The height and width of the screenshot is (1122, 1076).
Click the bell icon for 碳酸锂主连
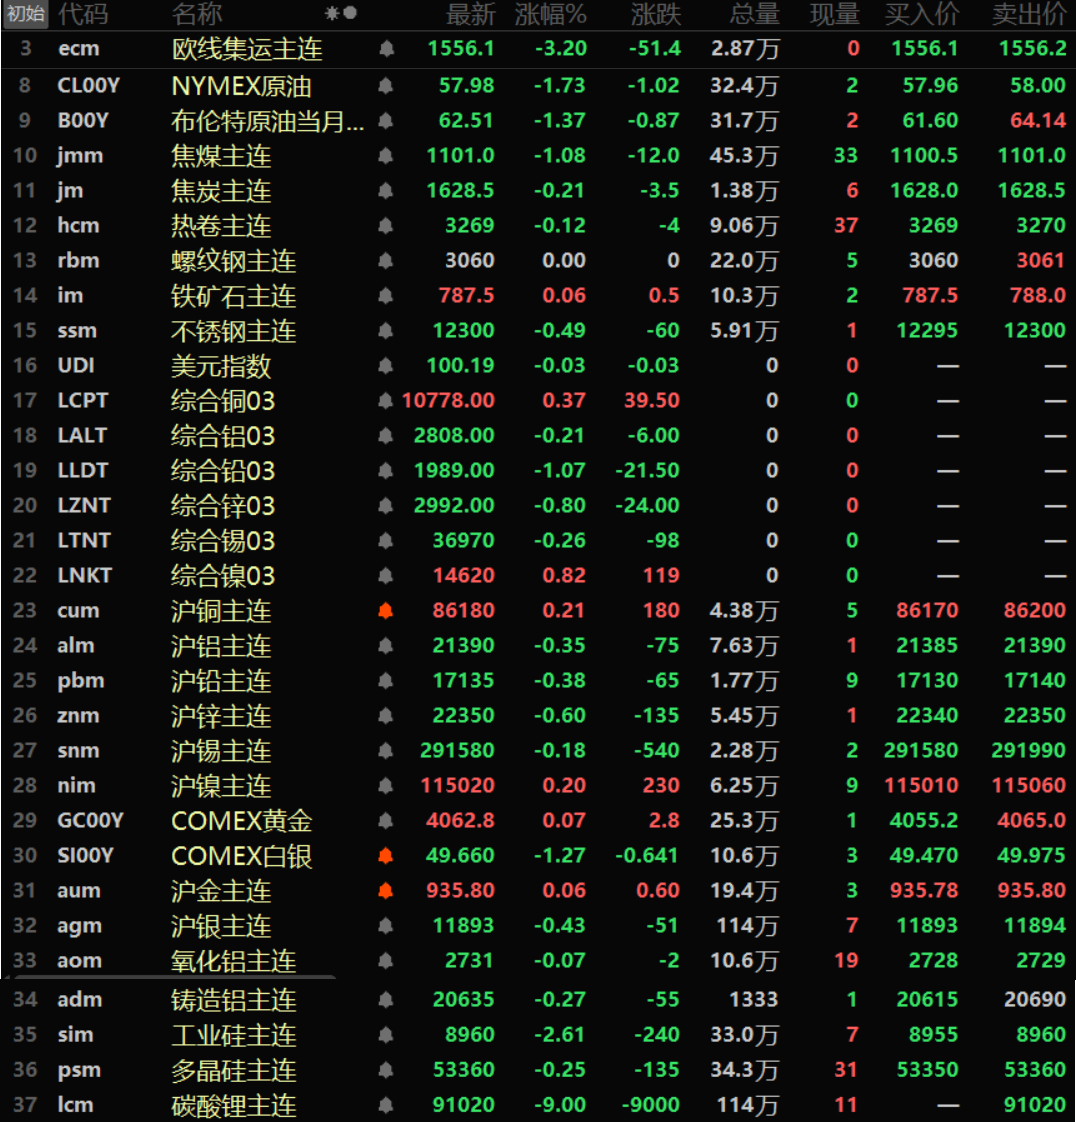pyautogui.click(x=386, y=1105)
